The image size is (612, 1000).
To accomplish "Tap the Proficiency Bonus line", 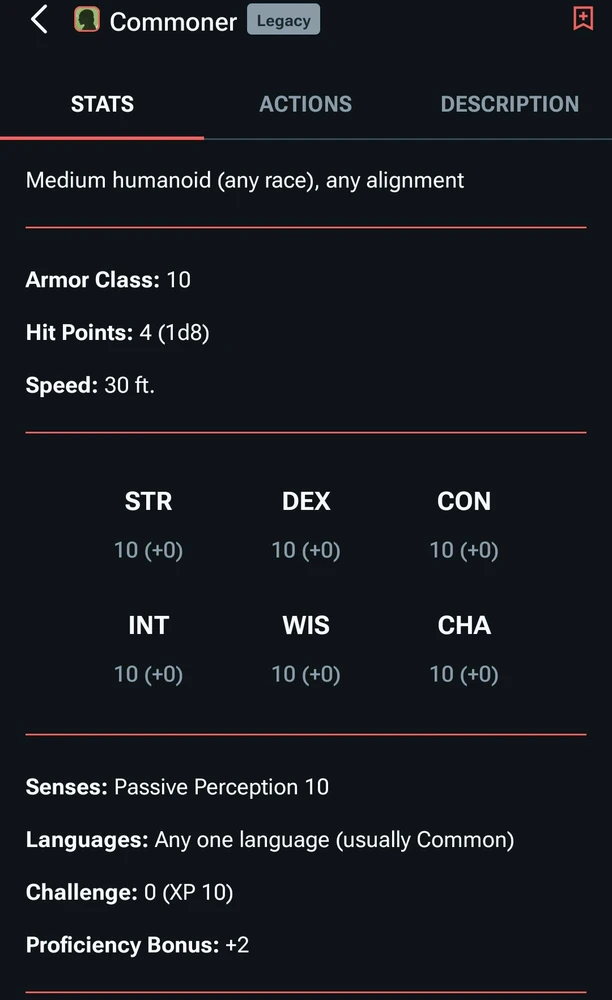I will [137, 945].
